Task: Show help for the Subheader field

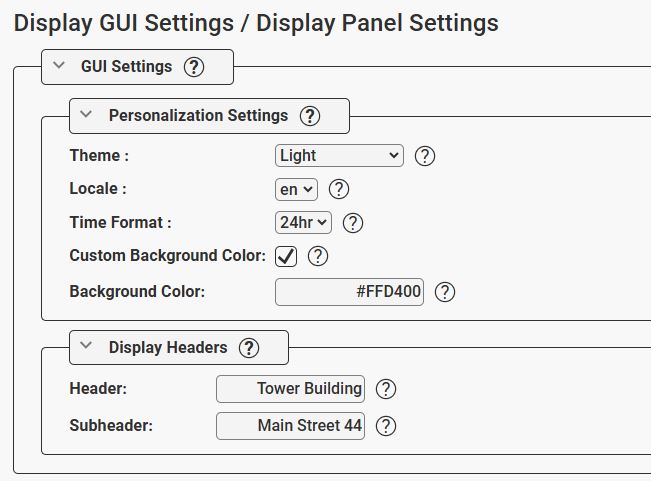Action: coord(386,426)
